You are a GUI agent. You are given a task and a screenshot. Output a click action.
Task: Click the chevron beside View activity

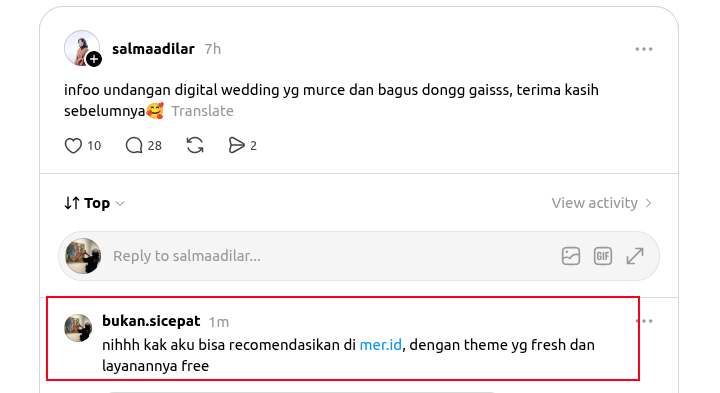[648, 203]
